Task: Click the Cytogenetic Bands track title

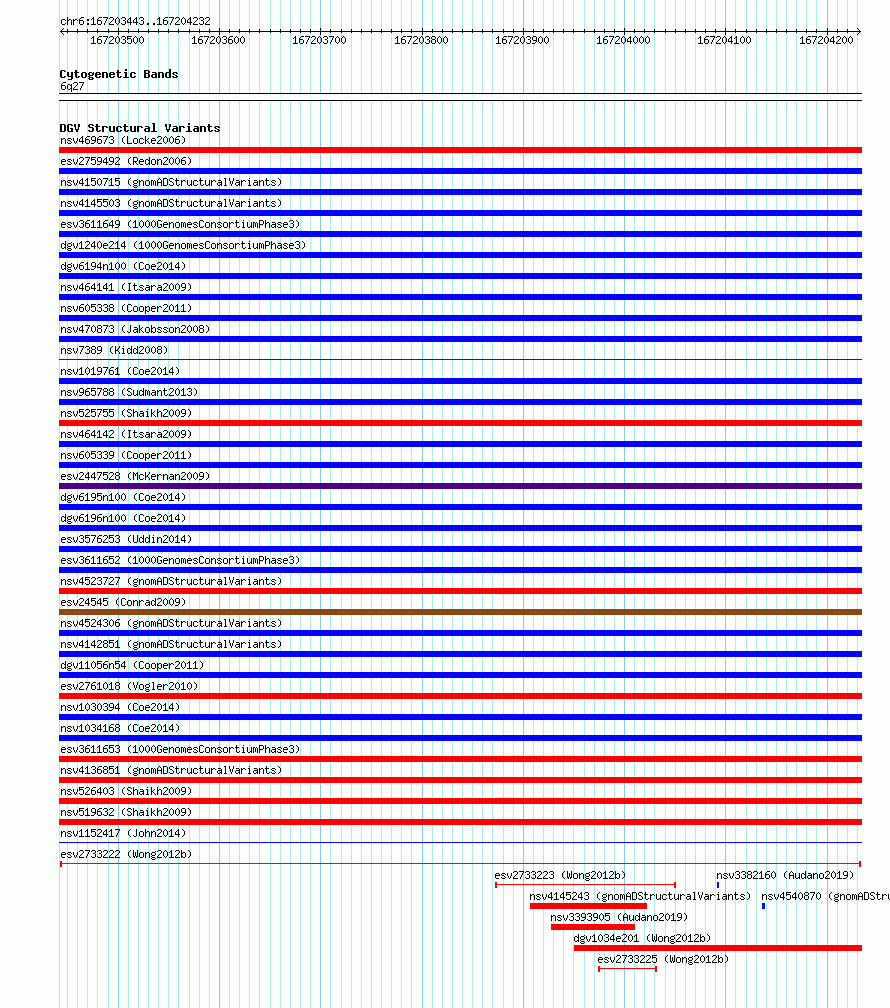Action: (x=119, y=74)
